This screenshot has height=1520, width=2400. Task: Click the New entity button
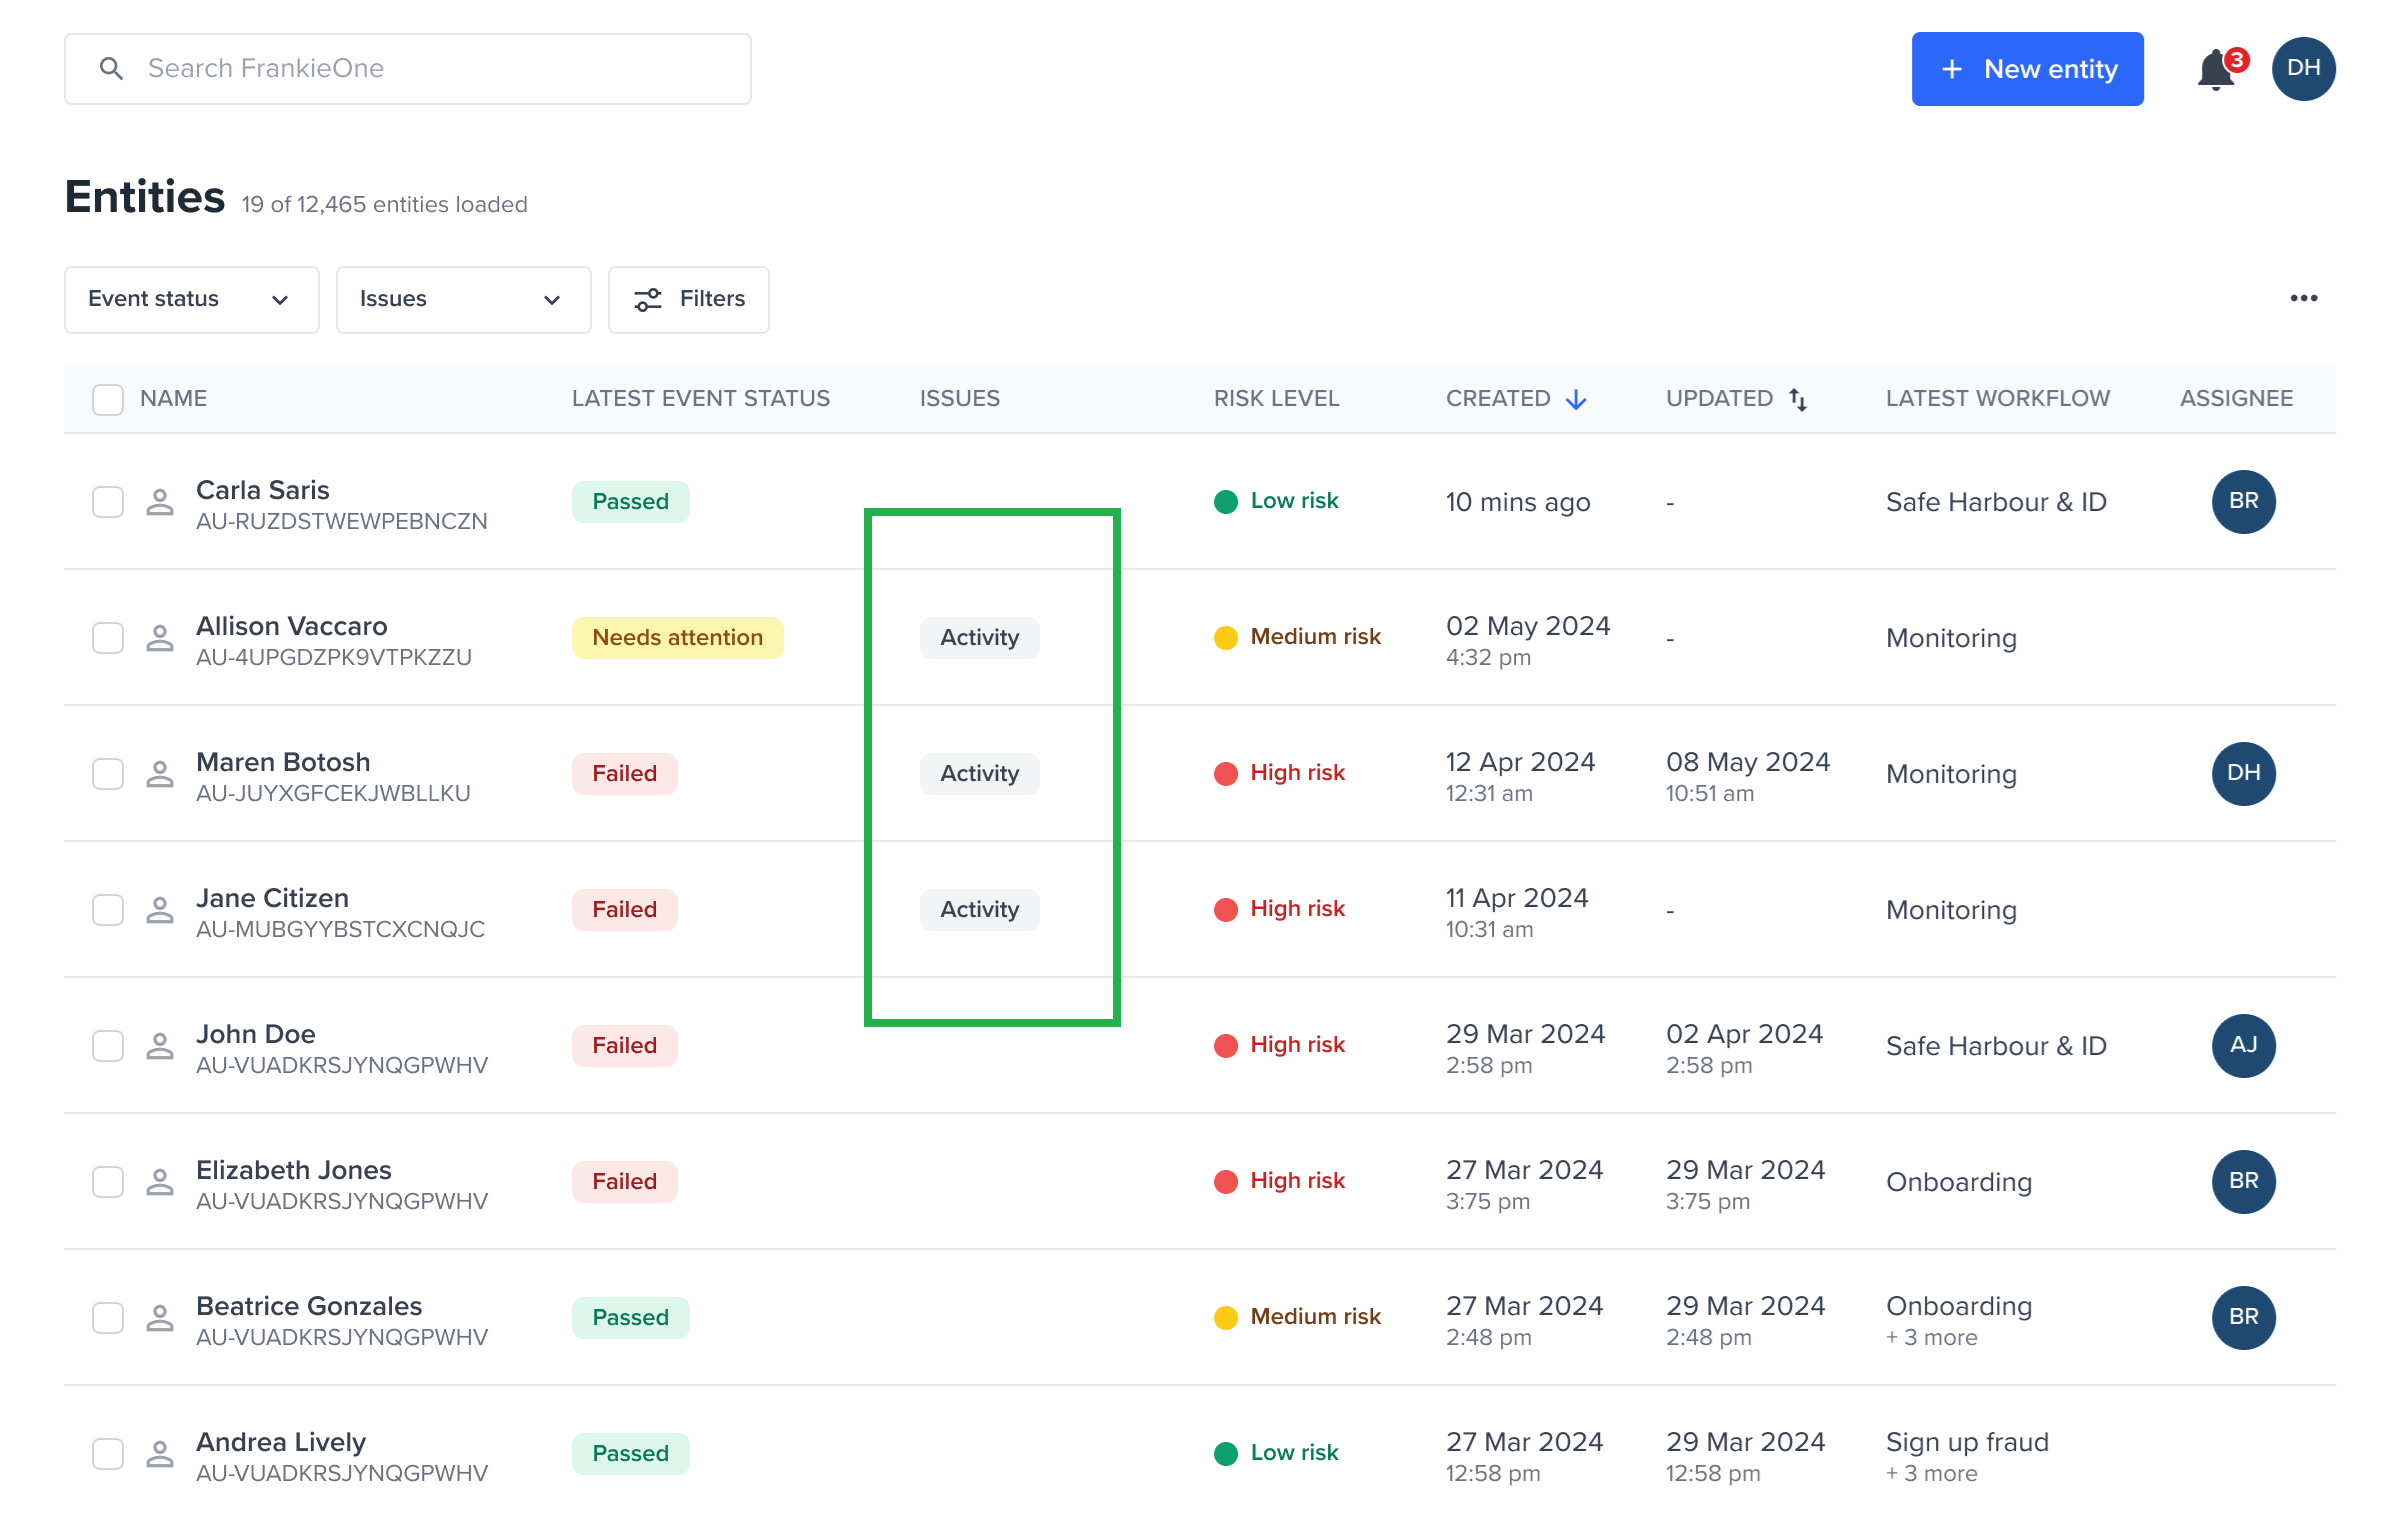coord(2027,69)
